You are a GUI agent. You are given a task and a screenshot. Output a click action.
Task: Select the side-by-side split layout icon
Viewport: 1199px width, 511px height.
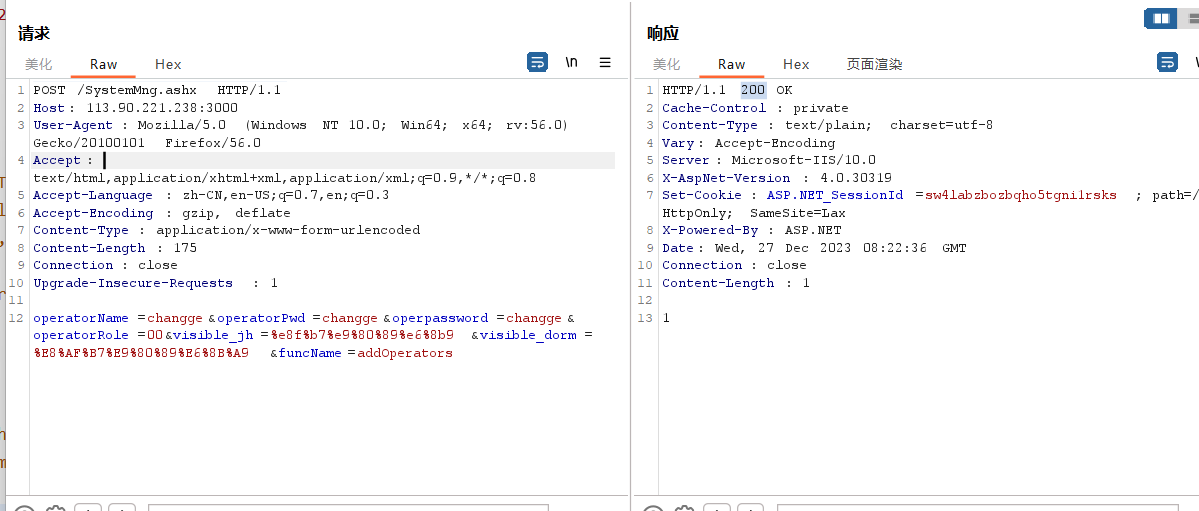pos(1161,18)
